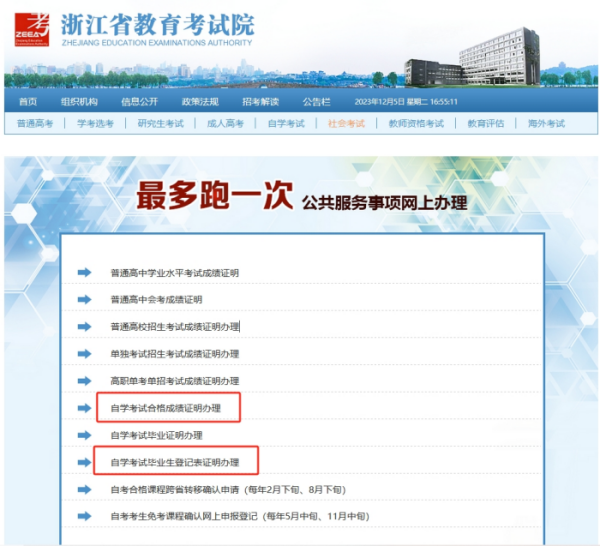
Task: Open 自学考试毕业生登记表证明办理 link
Action: pos(175,463)
